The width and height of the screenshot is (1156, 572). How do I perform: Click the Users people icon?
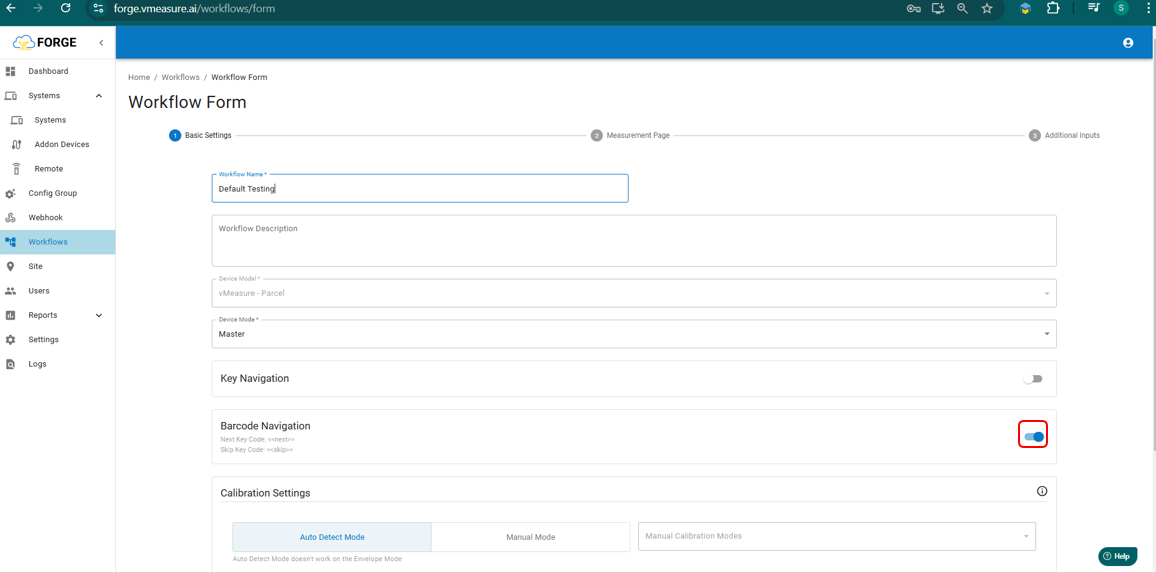click(10, 290)
